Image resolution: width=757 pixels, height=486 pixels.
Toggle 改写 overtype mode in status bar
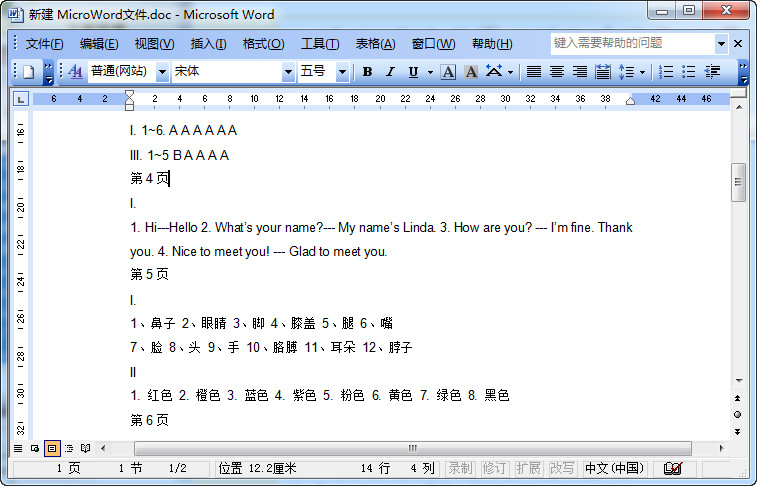pyautogui.click(x=562, y=468)
